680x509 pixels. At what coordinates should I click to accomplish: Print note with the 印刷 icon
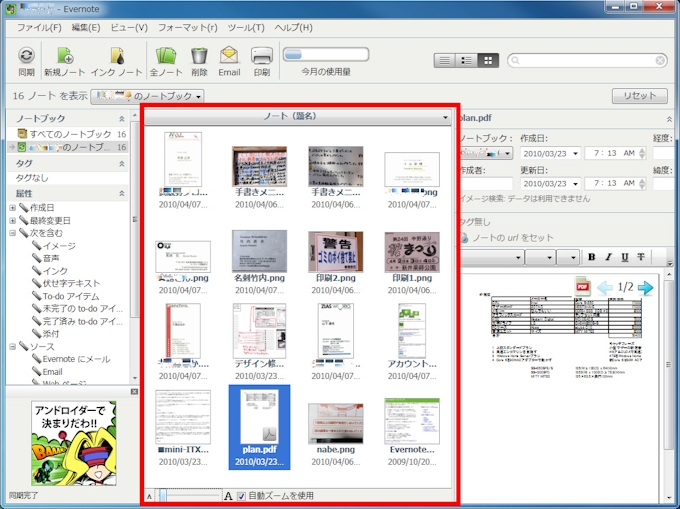point(261,56)
